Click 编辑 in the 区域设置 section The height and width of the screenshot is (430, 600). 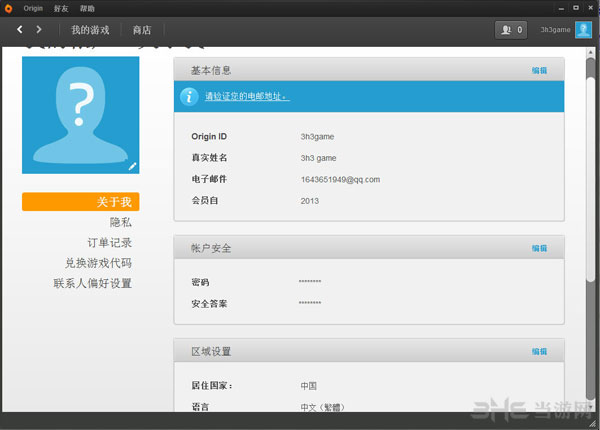pos(539,352)
